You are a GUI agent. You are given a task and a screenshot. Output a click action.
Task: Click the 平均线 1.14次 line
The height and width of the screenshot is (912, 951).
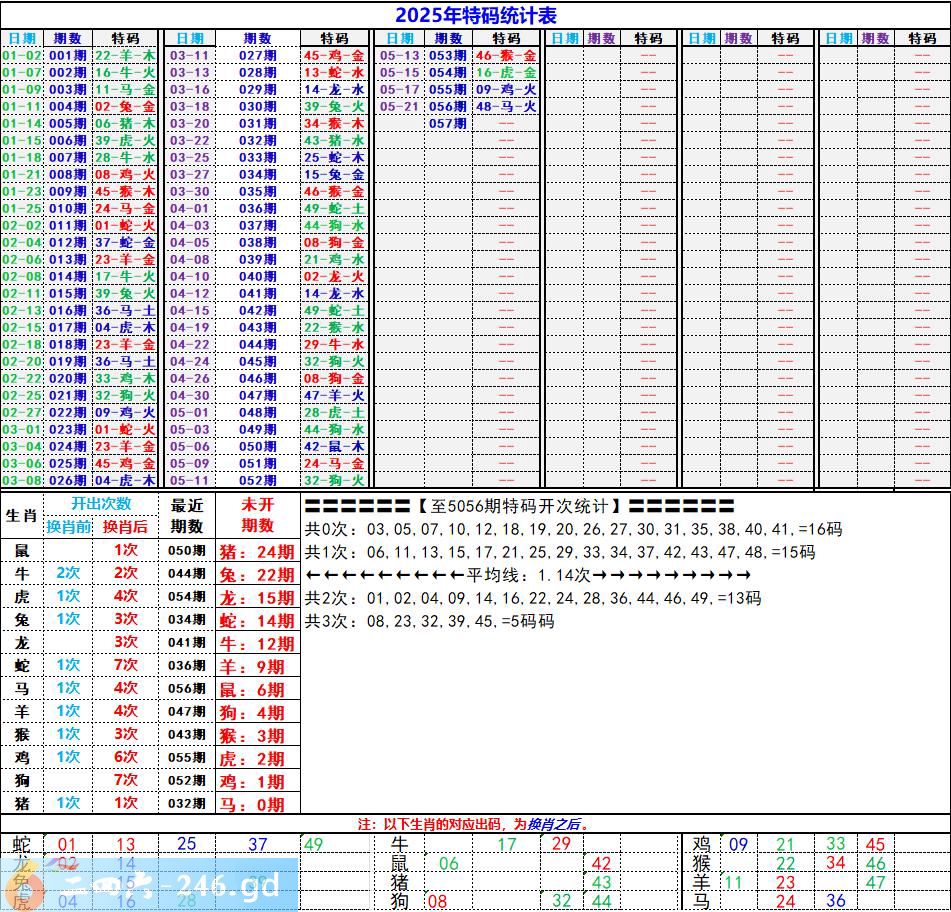point(527,575)
